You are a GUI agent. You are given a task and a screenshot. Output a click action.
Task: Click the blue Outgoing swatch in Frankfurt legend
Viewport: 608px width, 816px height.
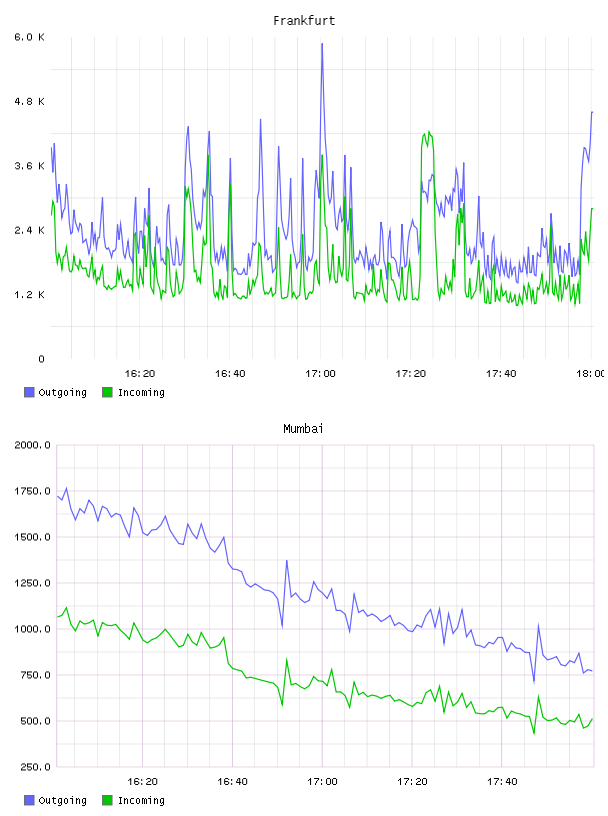click(x=29, y=392)
